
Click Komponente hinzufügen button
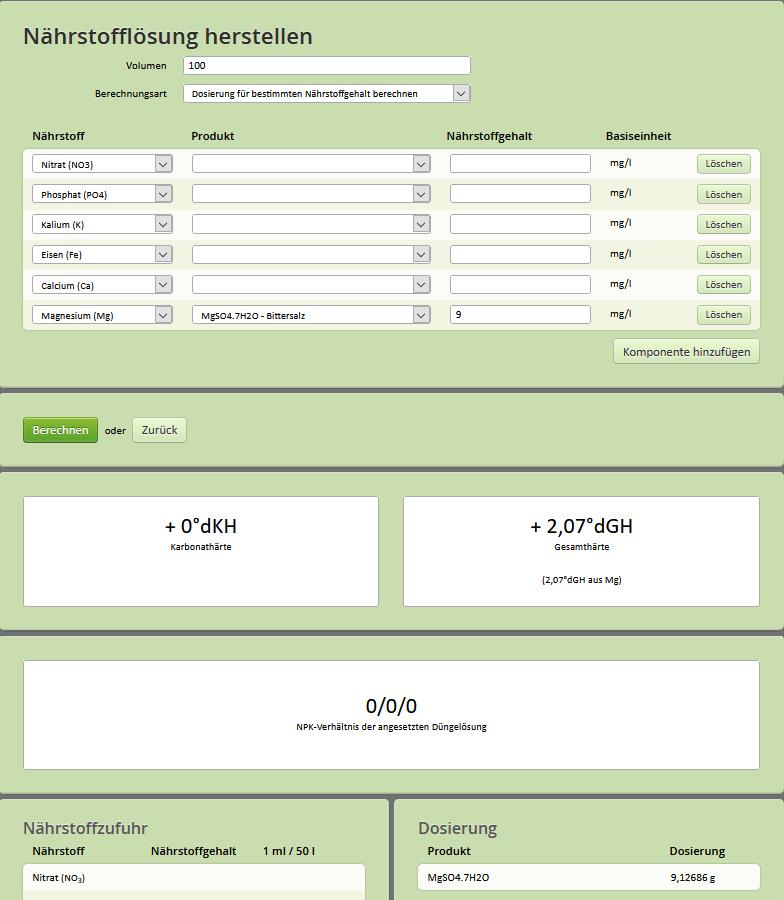(686, 351)
